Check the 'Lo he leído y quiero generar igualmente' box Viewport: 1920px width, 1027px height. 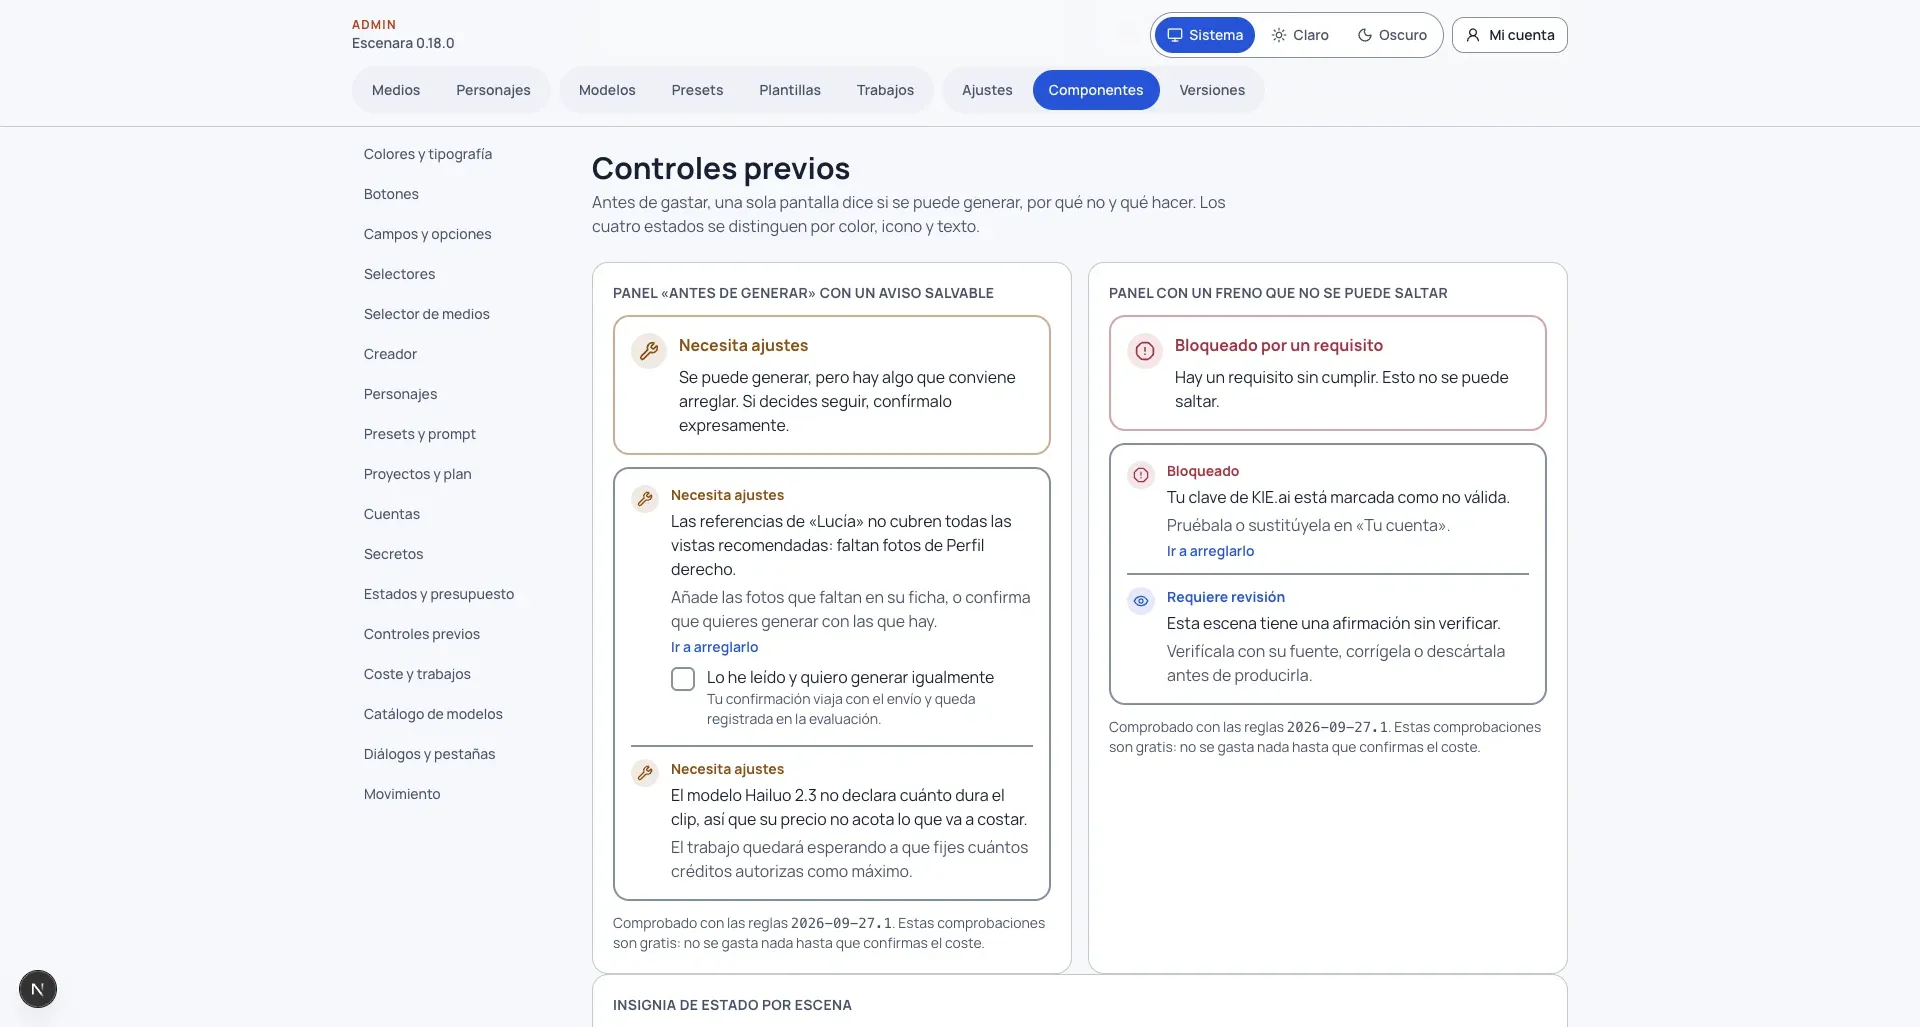683,679
